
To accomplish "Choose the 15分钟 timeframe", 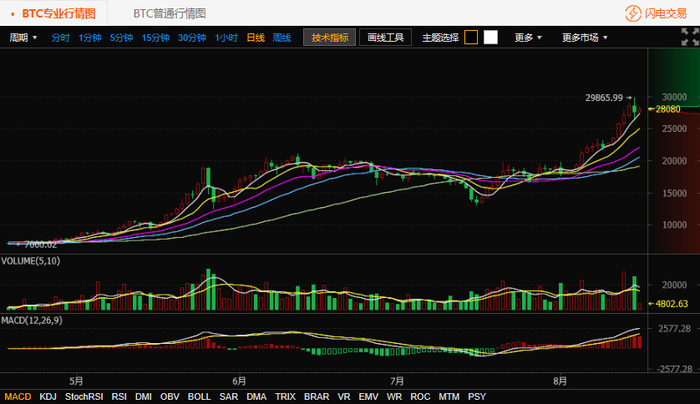I will pos(155,38).
